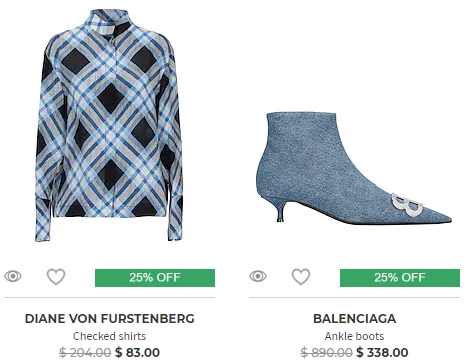
Task: Click the crossed-out $ 890.00 price
Action: point(326,352)
